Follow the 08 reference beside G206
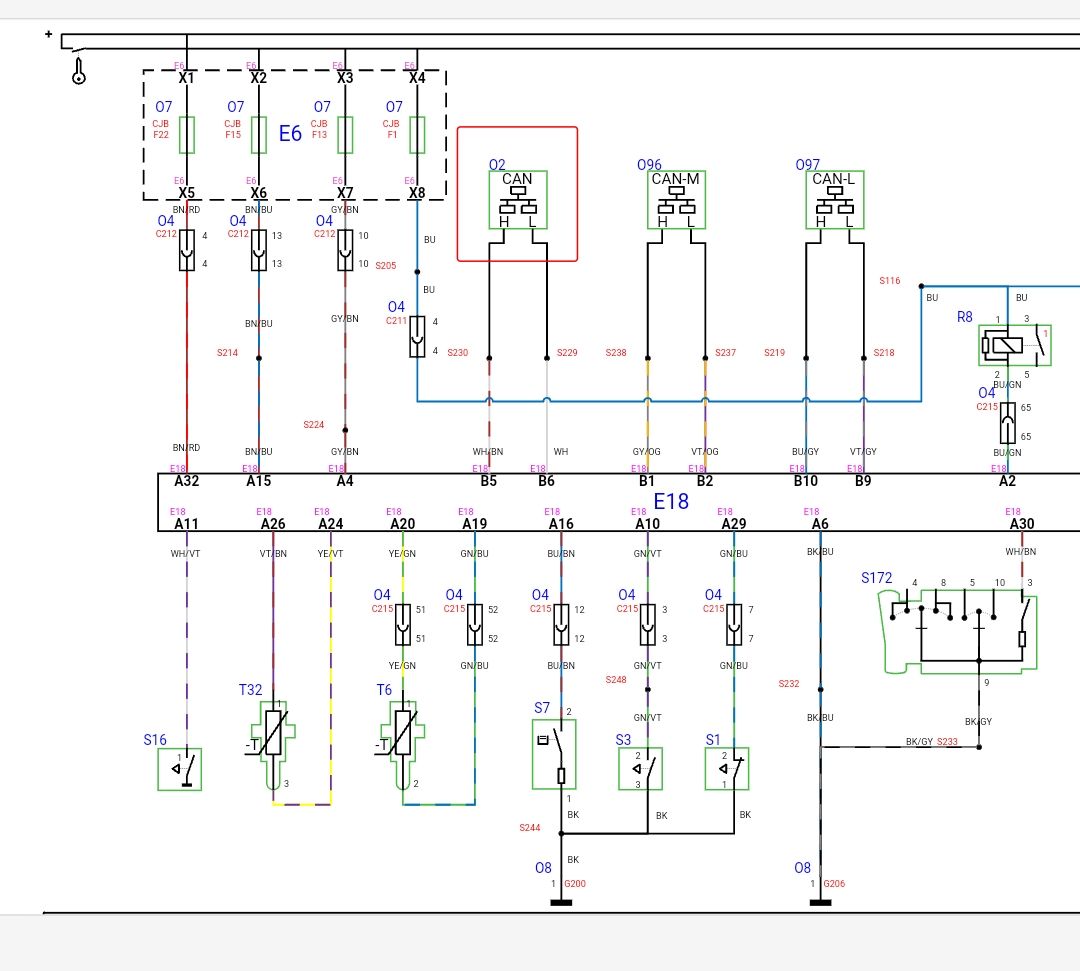This screenshot has width=1080, height=971. [x=802, y=868]
